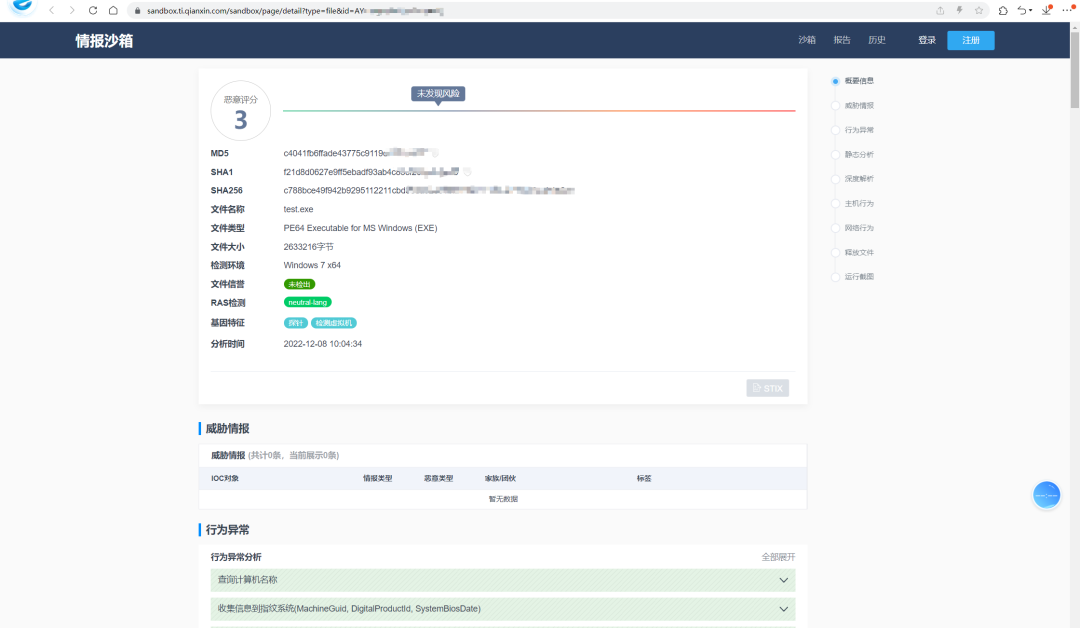Click the file size 2633216字节
The height and width of the screenshot is (628, 1080).
[309, 247]
